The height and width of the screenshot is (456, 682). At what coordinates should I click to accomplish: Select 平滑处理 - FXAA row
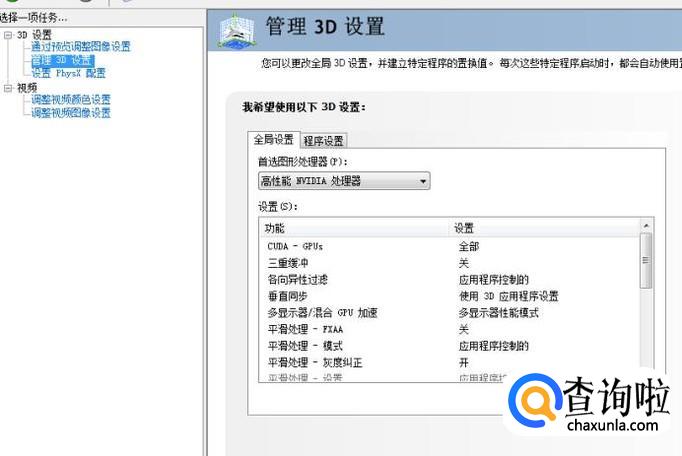450,329
